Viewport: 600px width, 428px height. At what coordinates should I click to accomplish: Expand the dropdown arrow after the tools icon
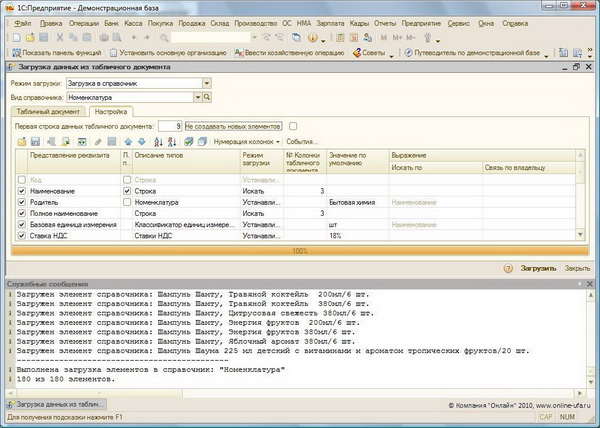438,41
